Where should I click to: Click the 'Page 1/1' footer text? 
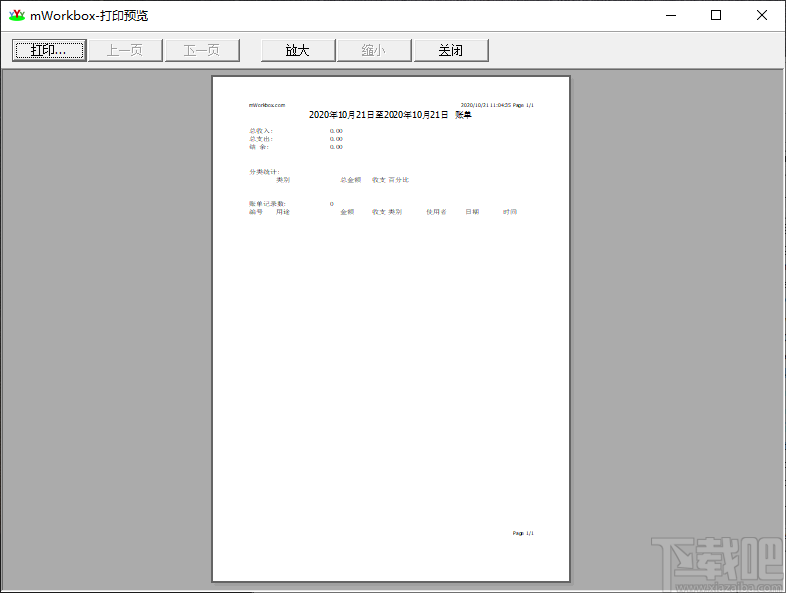pyautogui.click(x=523, y=533)
